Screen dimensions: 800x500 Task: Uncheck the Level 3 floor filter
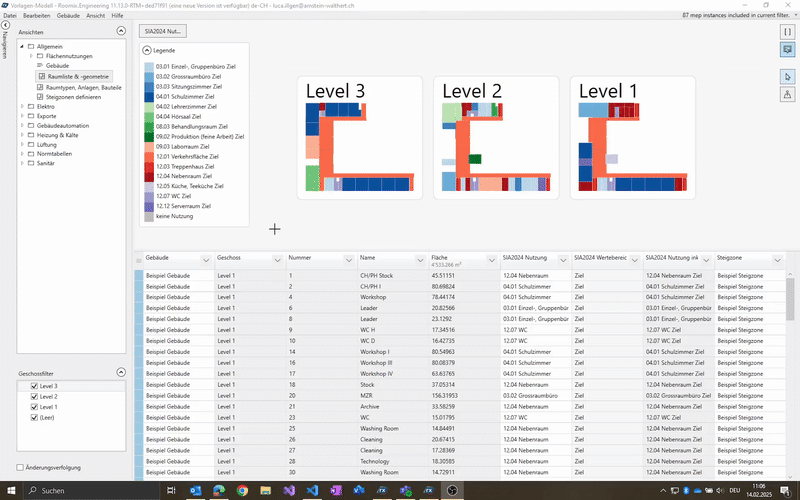pyautogui.click(x=35, y=386)
